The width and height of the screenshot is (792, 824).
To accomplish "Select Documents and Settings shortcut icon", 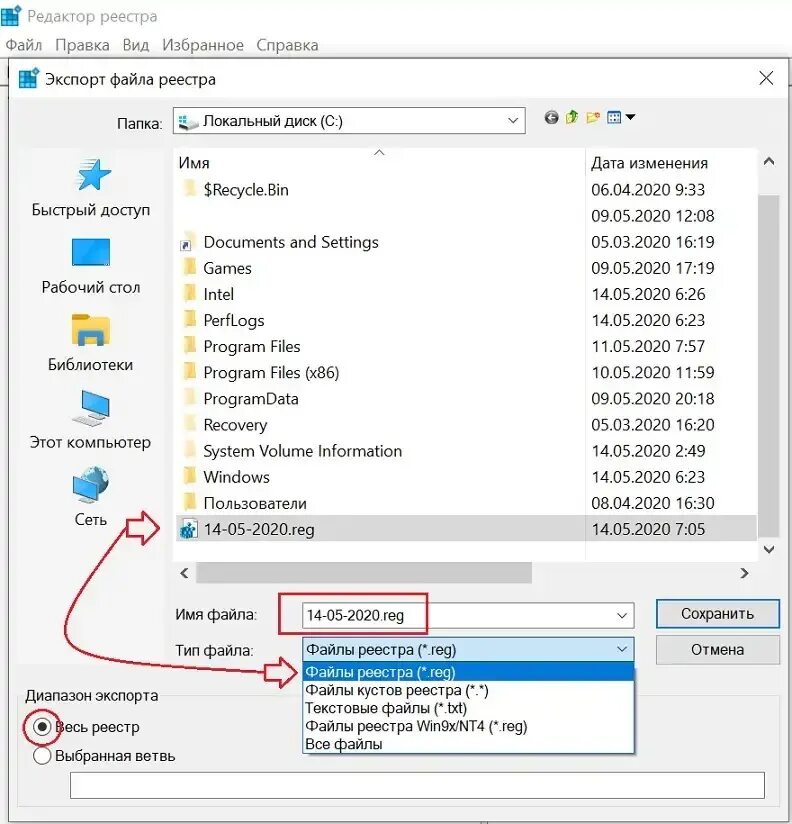I will pos(189,242).
